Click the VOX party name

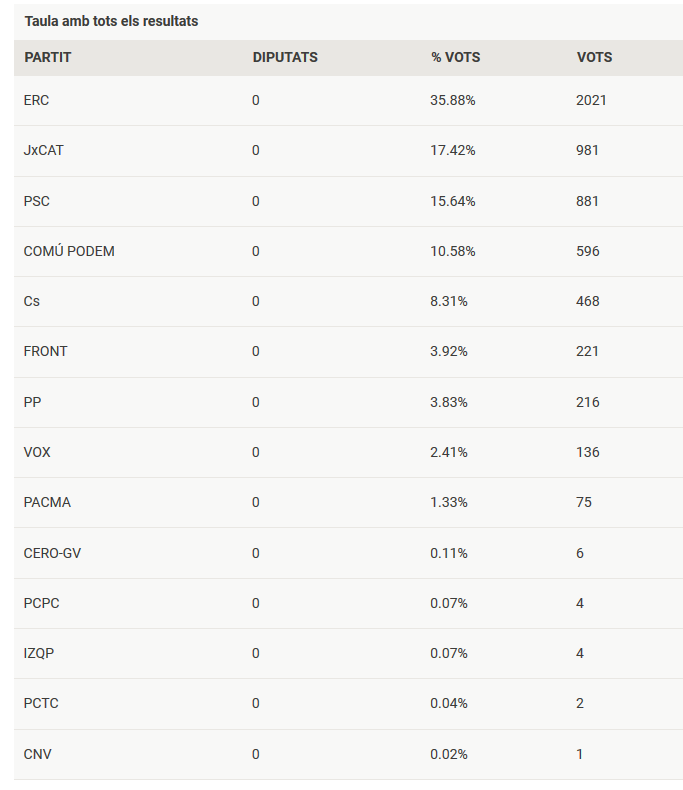click(37, 452)
